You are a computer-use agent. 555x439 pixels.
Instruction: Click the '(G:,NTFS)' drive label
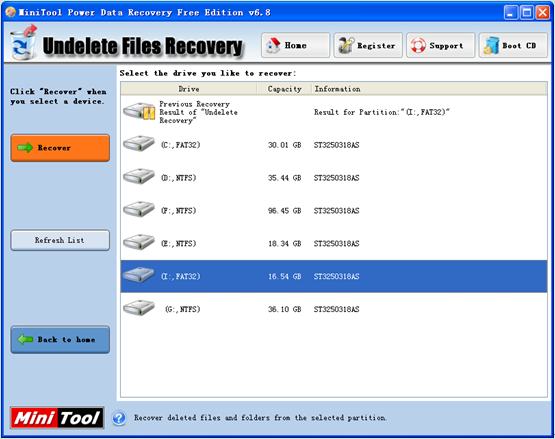click(x=183, y=309)
